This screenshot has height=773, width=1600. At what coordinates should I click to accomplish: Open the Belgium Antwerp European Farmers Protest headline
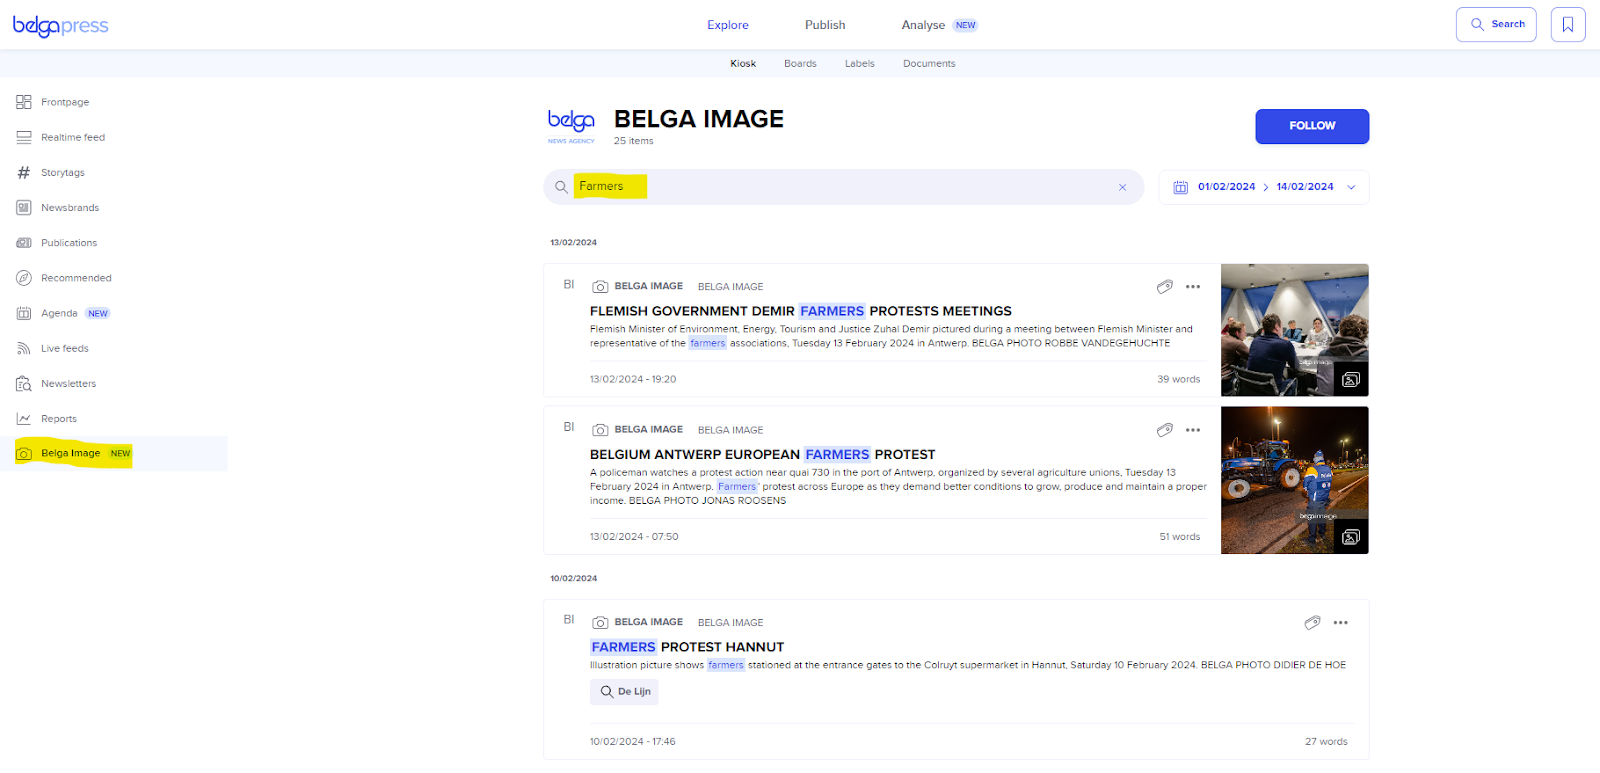point(763,454)
